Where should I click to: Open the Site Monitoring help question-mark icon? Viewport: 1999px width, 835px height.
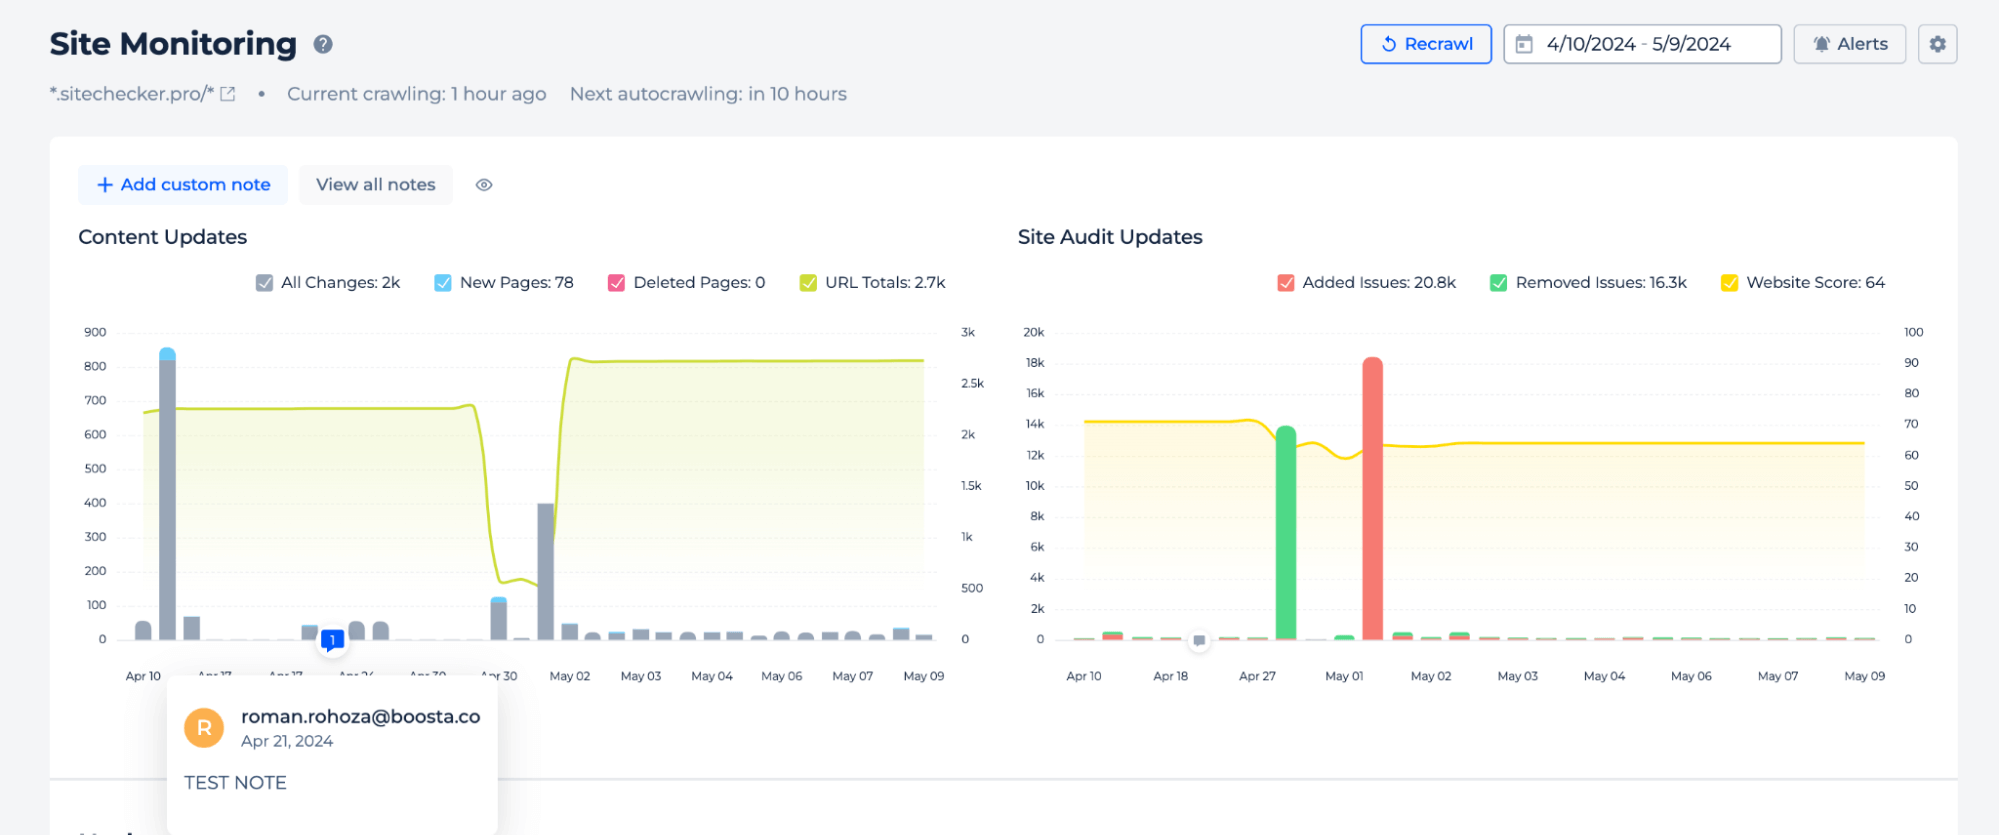(323, 44)
